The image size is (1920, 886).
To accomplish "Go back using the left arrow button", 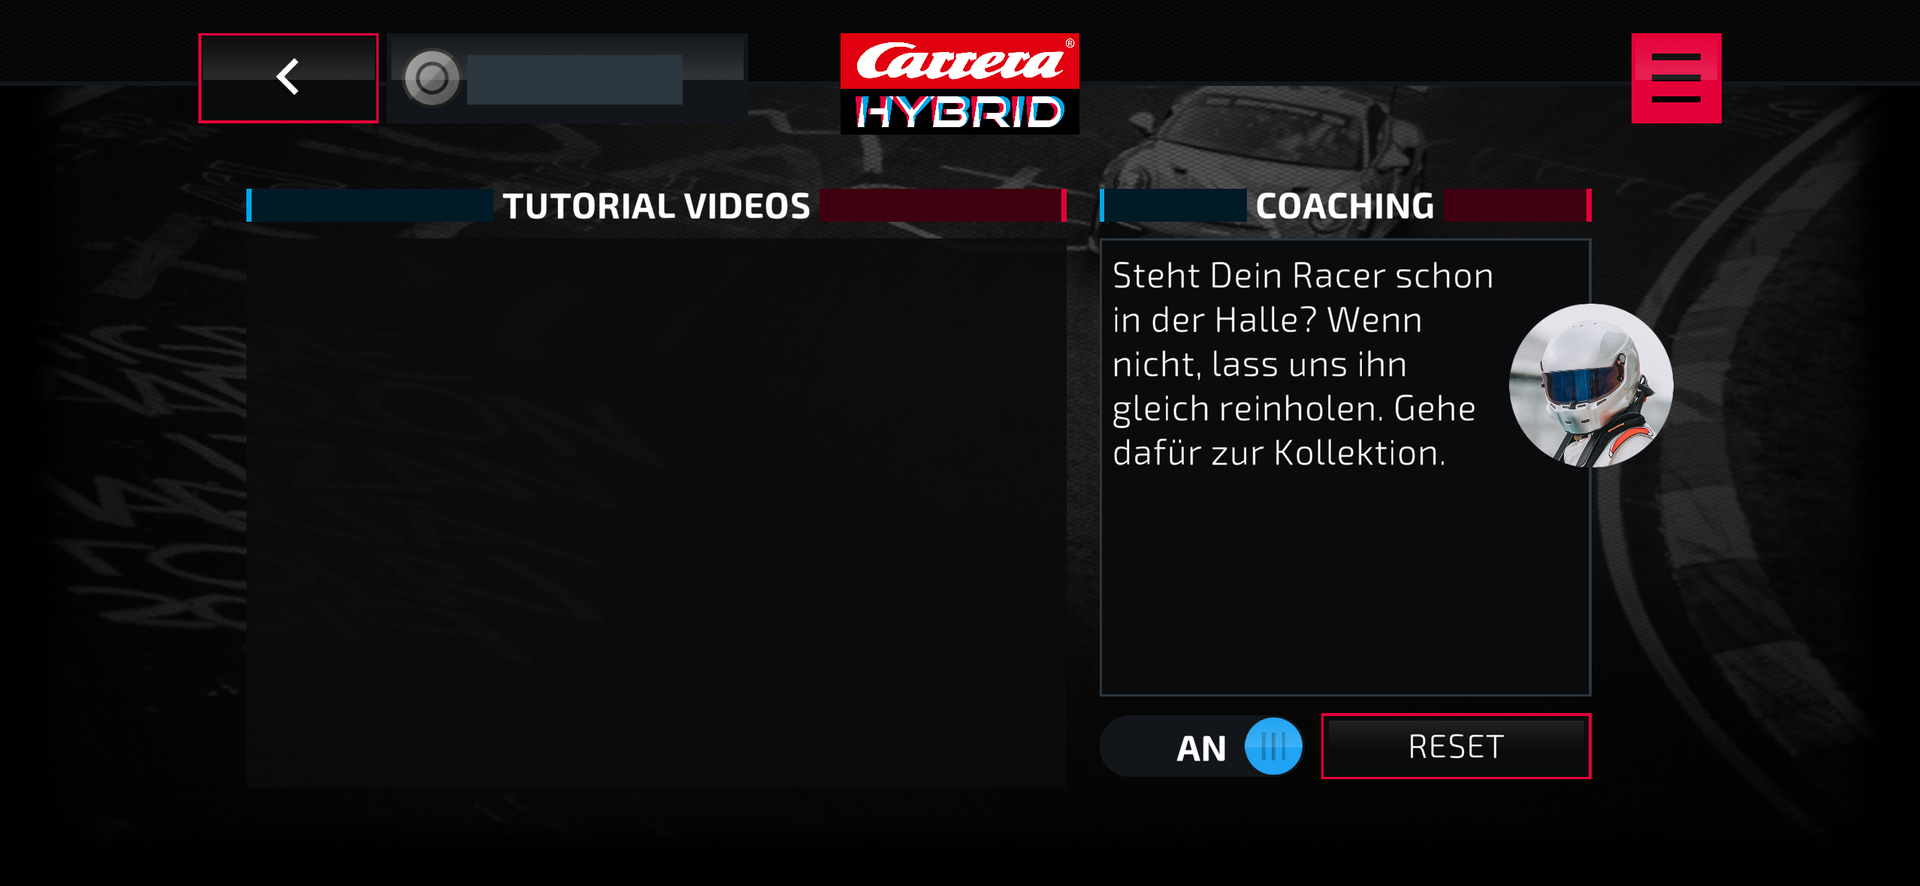I will [x=288, y=78].
